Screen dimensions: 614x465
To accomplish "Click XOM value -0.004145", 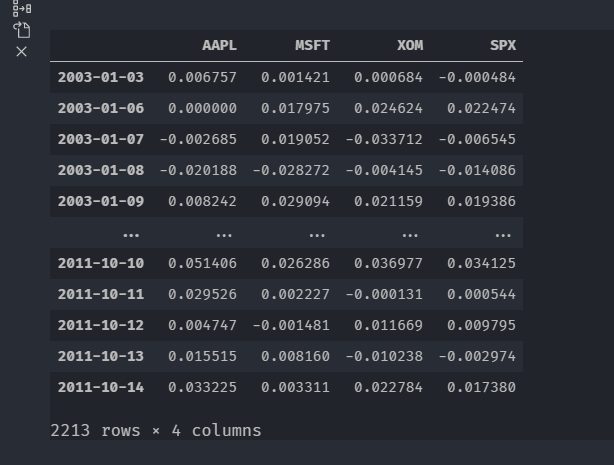I will pos(384,170).
